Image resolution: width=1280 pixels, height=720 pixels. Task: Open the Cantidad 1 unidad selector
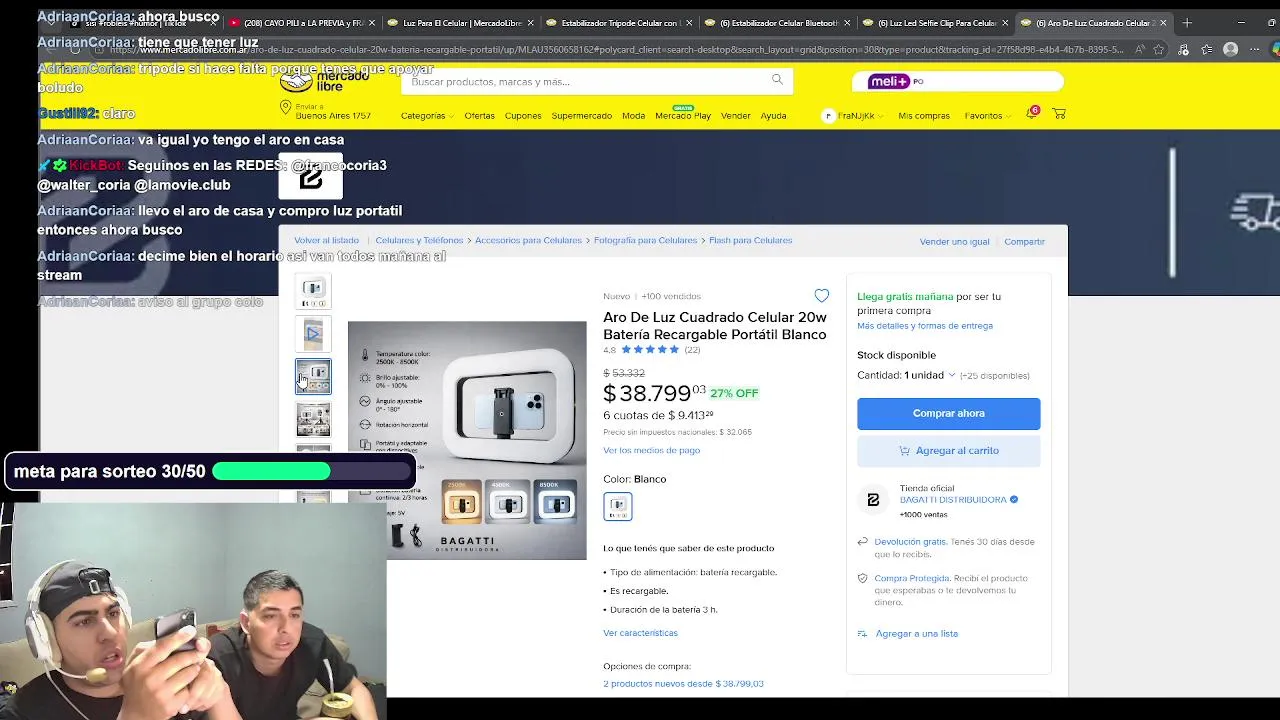(906, 375)
